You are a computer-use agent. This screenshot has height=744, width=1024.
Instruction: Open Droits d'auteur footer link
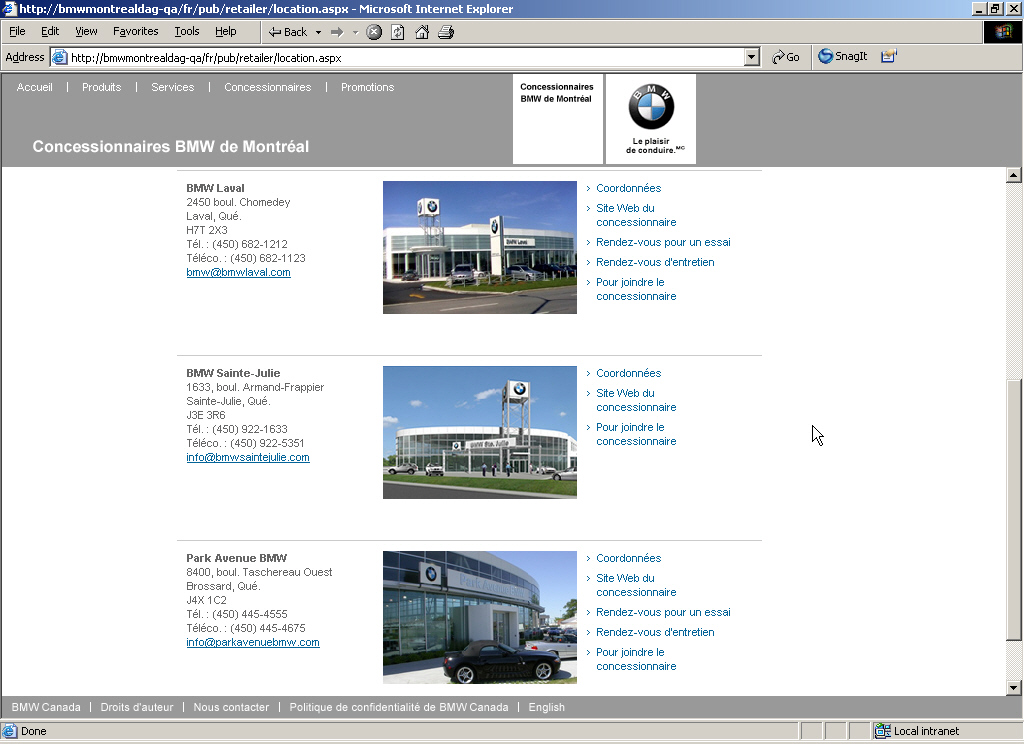(137, 707)
